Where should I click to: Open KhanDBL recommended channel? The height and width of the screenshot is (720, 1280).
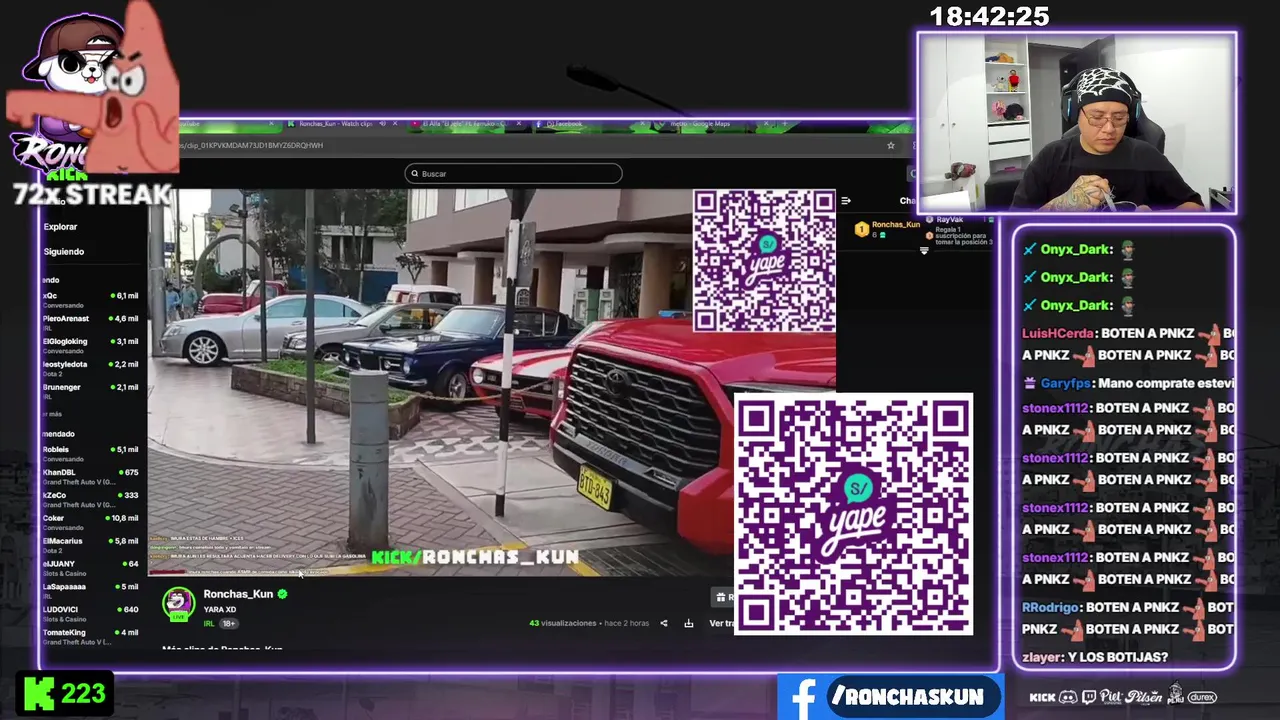tap(91, 476)
